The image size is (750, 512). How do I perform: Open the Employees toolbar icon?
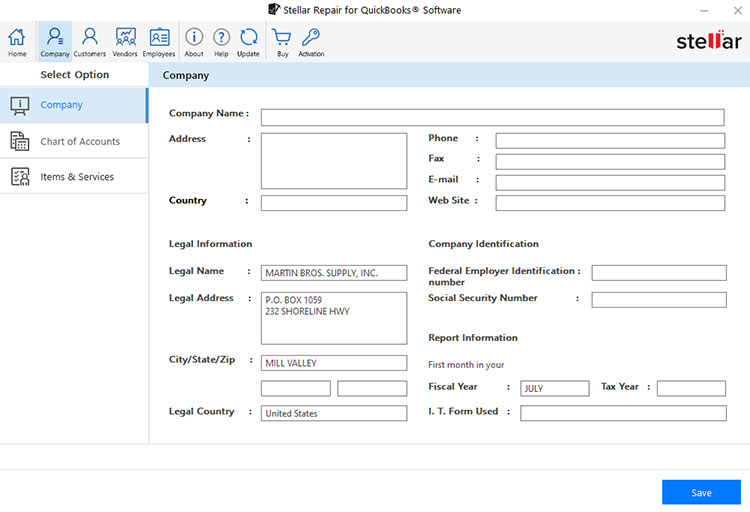(x=159, y=42)
